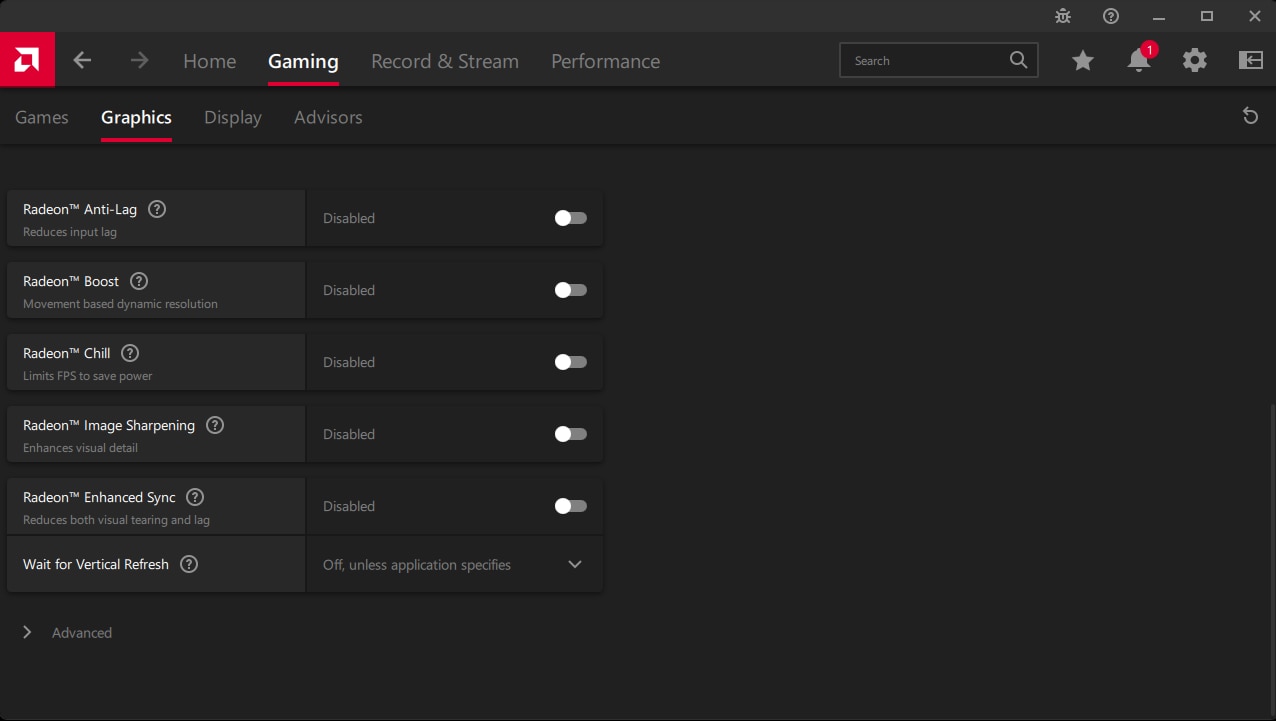Open favorites star icon
Screen dimensions: 1276x721
[x=1082, y=61]
